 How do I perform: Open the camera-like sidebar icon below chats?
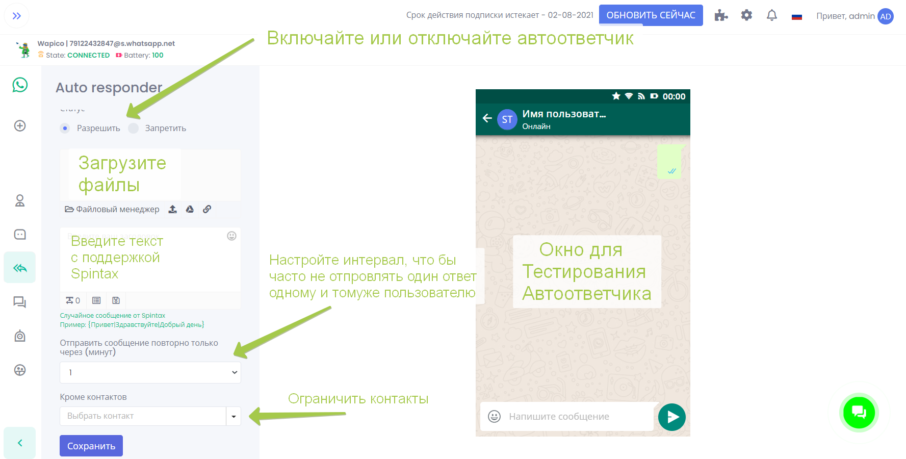pos(20,336)
